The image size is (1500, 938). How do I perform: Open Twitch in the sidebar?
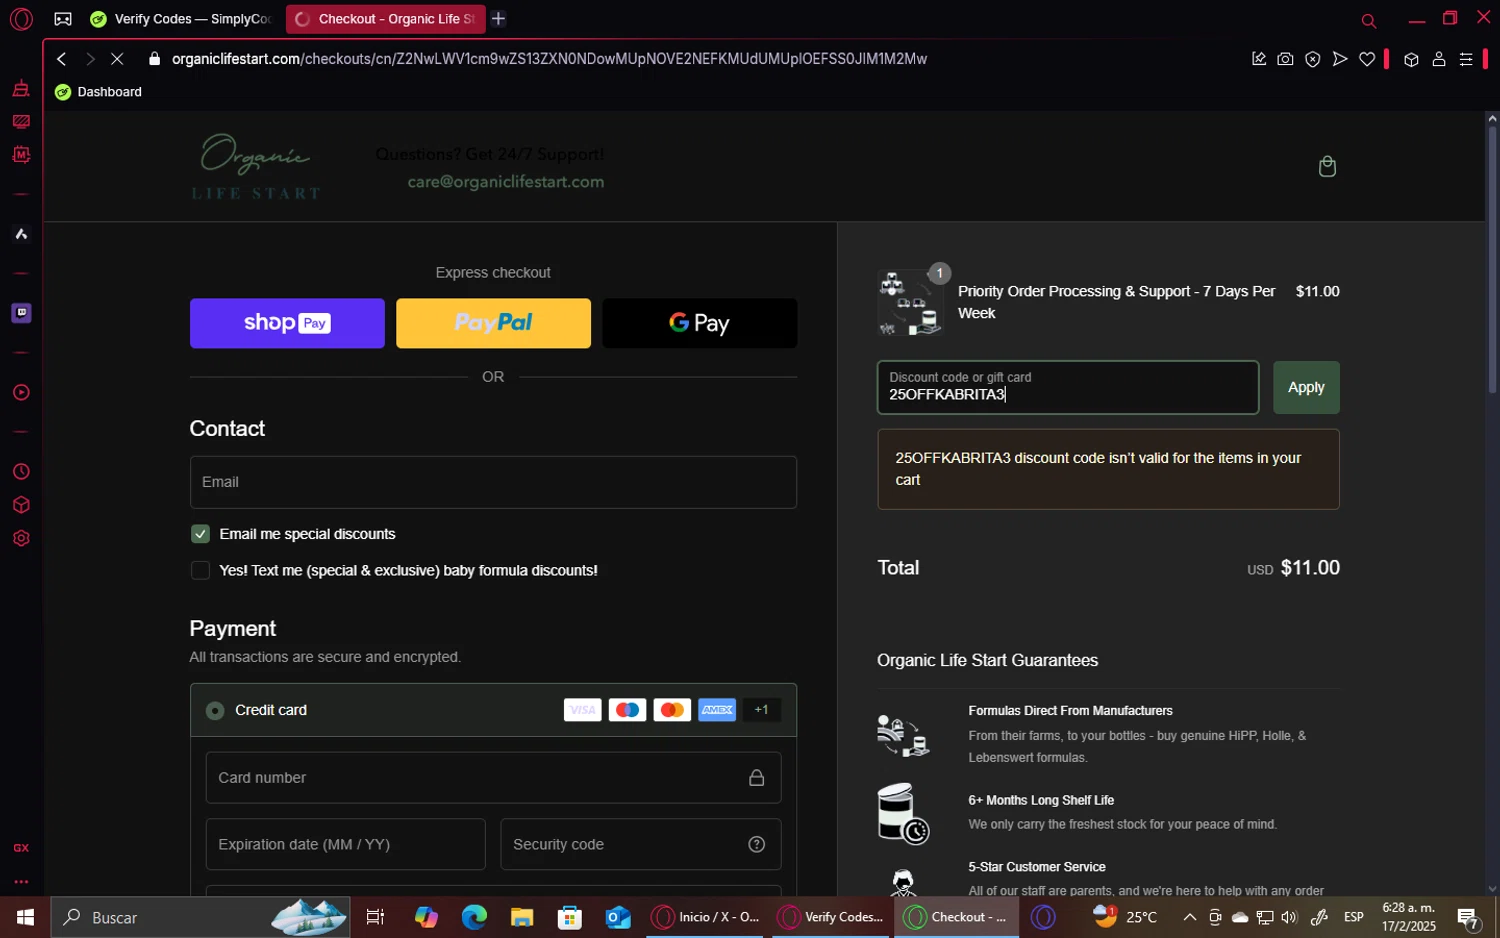(21, 313)
